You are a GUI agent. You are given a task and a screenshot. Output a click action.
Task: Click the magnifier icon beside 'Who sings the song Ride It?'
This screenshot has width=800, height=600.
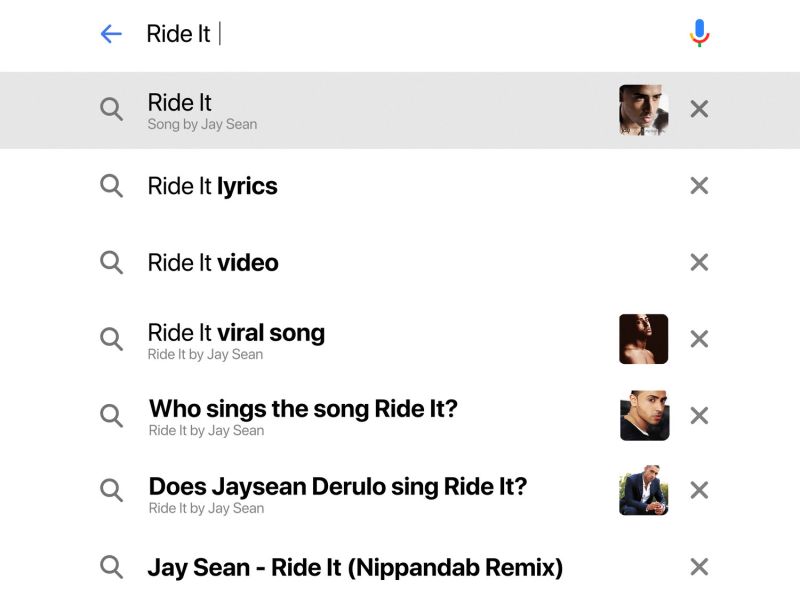click(x=111, y=416)
